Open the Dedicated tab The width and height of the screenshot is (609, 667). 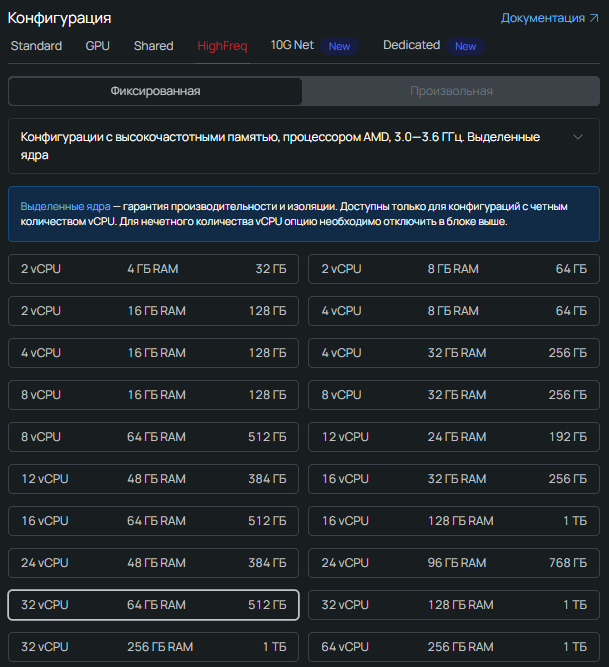pos(411,45)
